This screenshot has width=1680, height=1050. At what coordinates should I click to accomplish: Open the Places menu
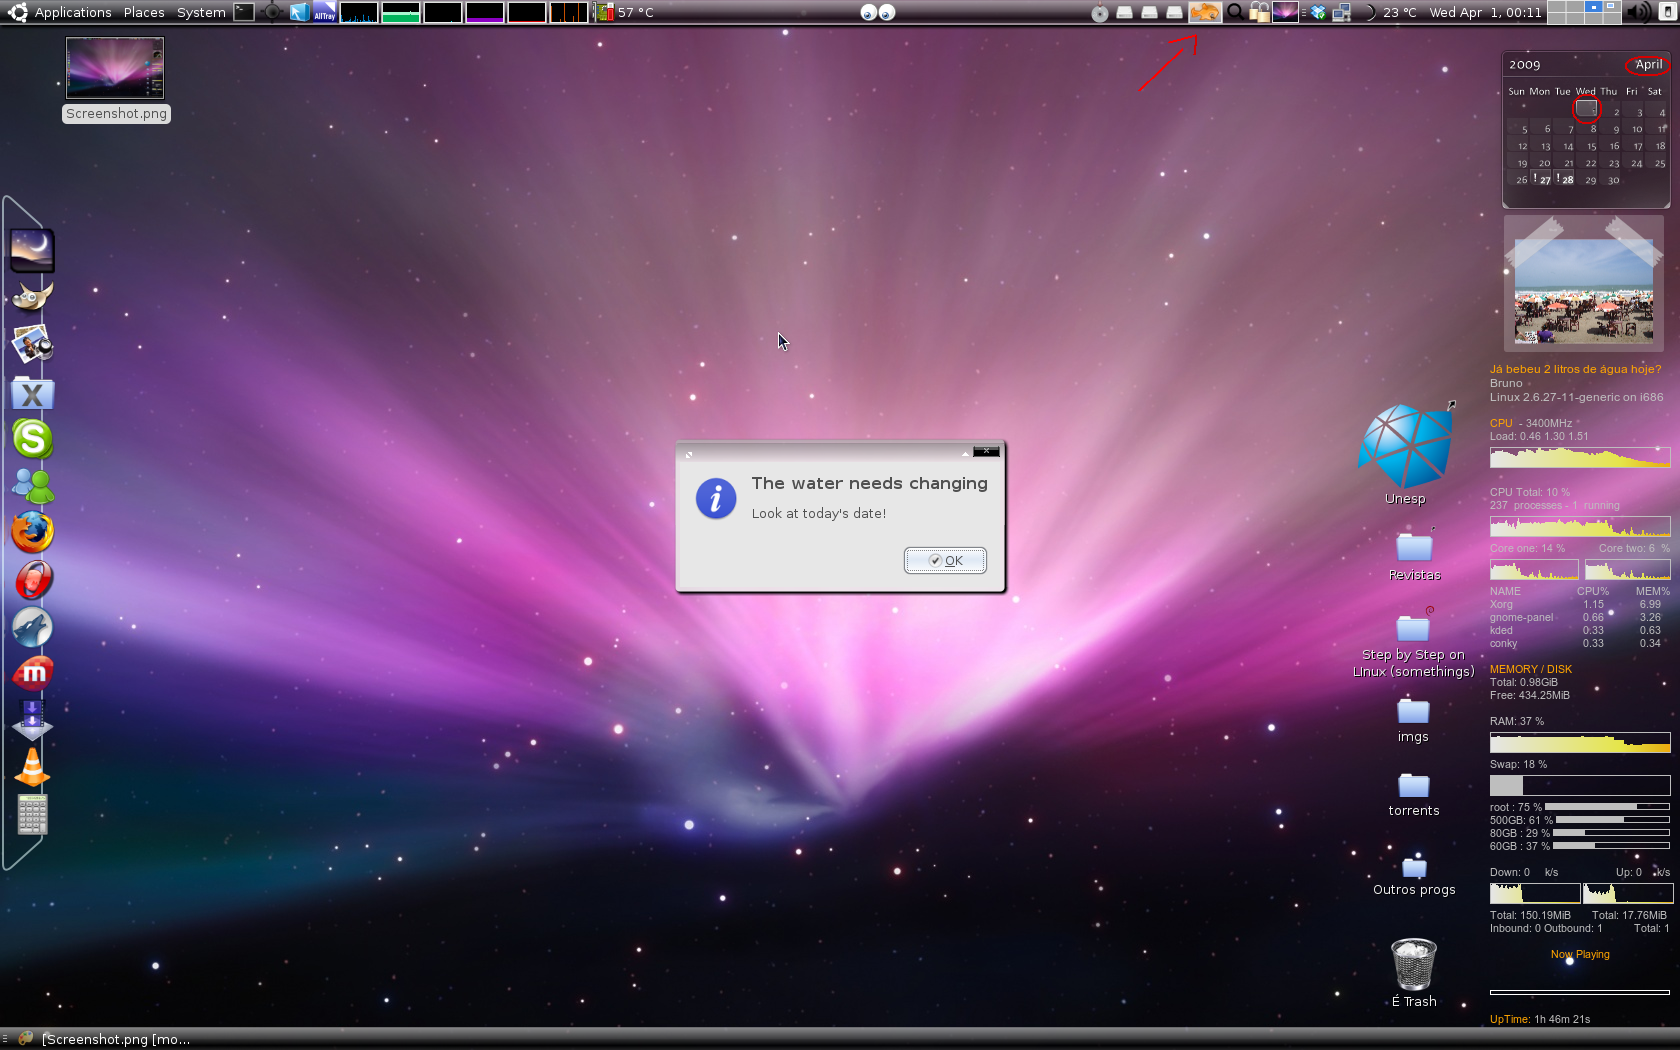[x=144, y=12]
